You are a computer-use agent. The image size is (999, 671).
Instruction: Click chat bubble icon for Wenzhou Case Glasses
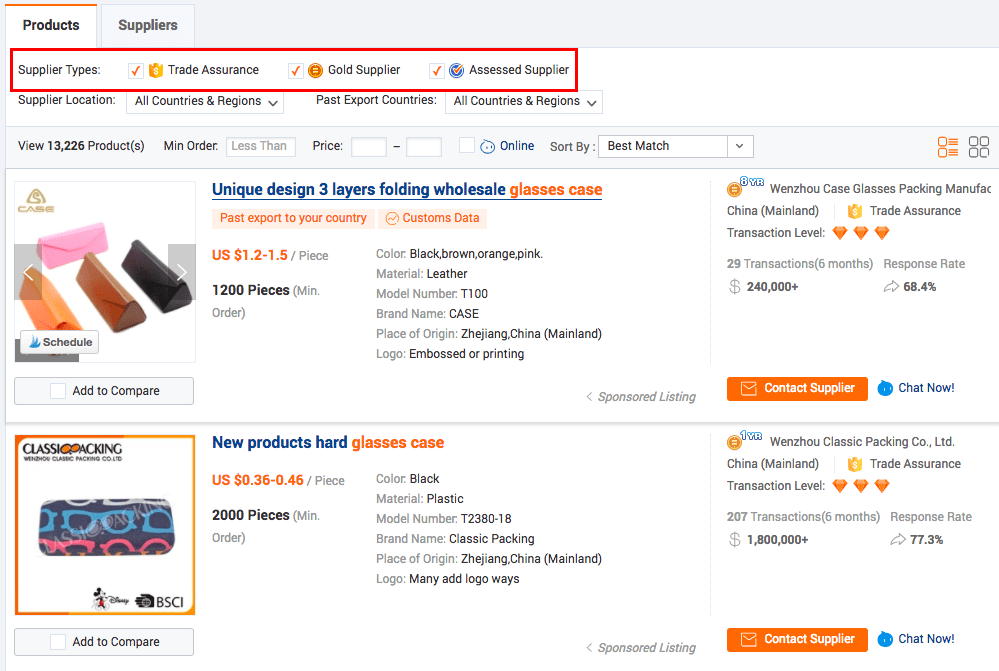click(x=885, y=388)
